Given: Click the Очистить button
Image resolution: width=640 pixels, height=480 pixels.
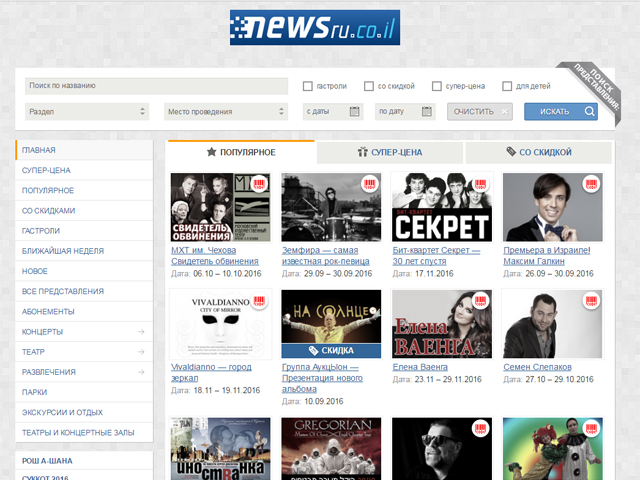Looking at the screenshot, I should click(x=480, y=111).
